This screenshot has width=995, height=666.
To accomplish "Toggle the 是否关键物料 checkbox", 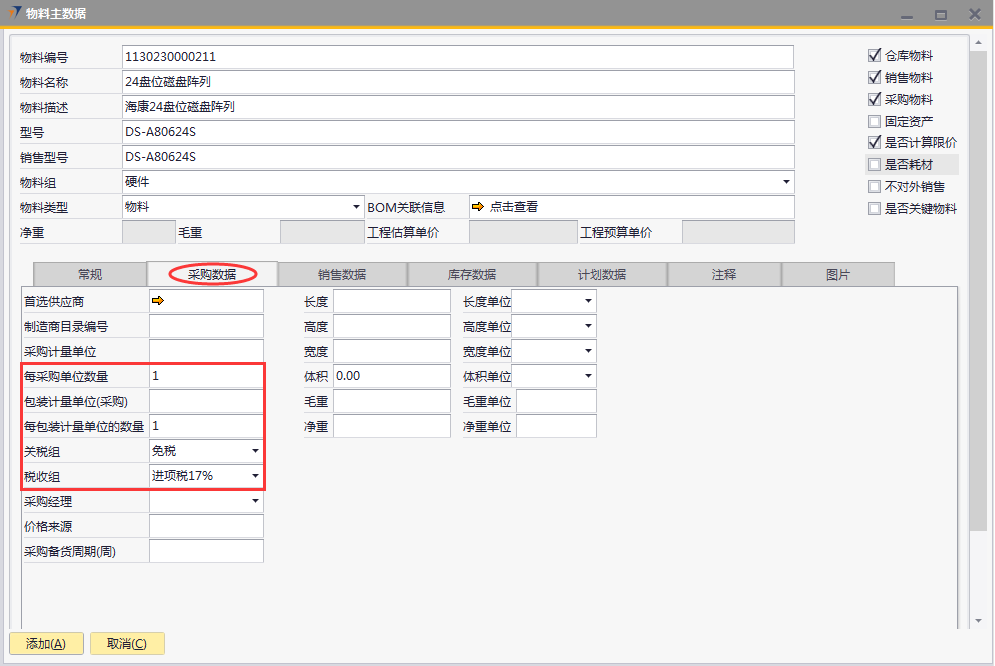I will tap(875, 209).
